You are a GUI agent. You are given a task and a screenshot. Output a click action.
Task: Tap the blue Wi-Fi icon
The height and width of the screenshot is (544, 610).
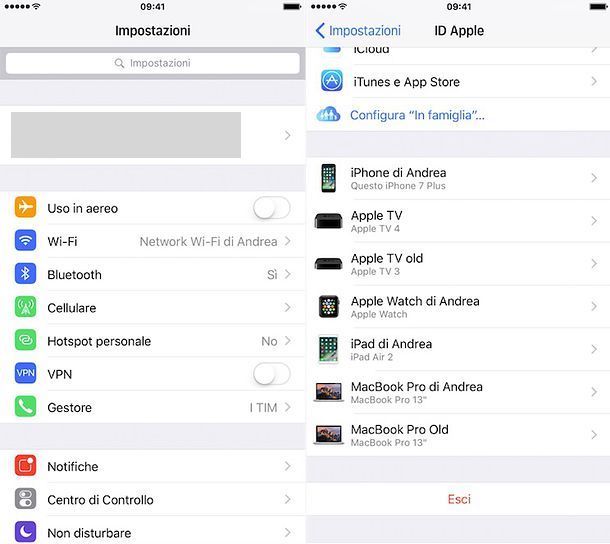tap(25, 240)
